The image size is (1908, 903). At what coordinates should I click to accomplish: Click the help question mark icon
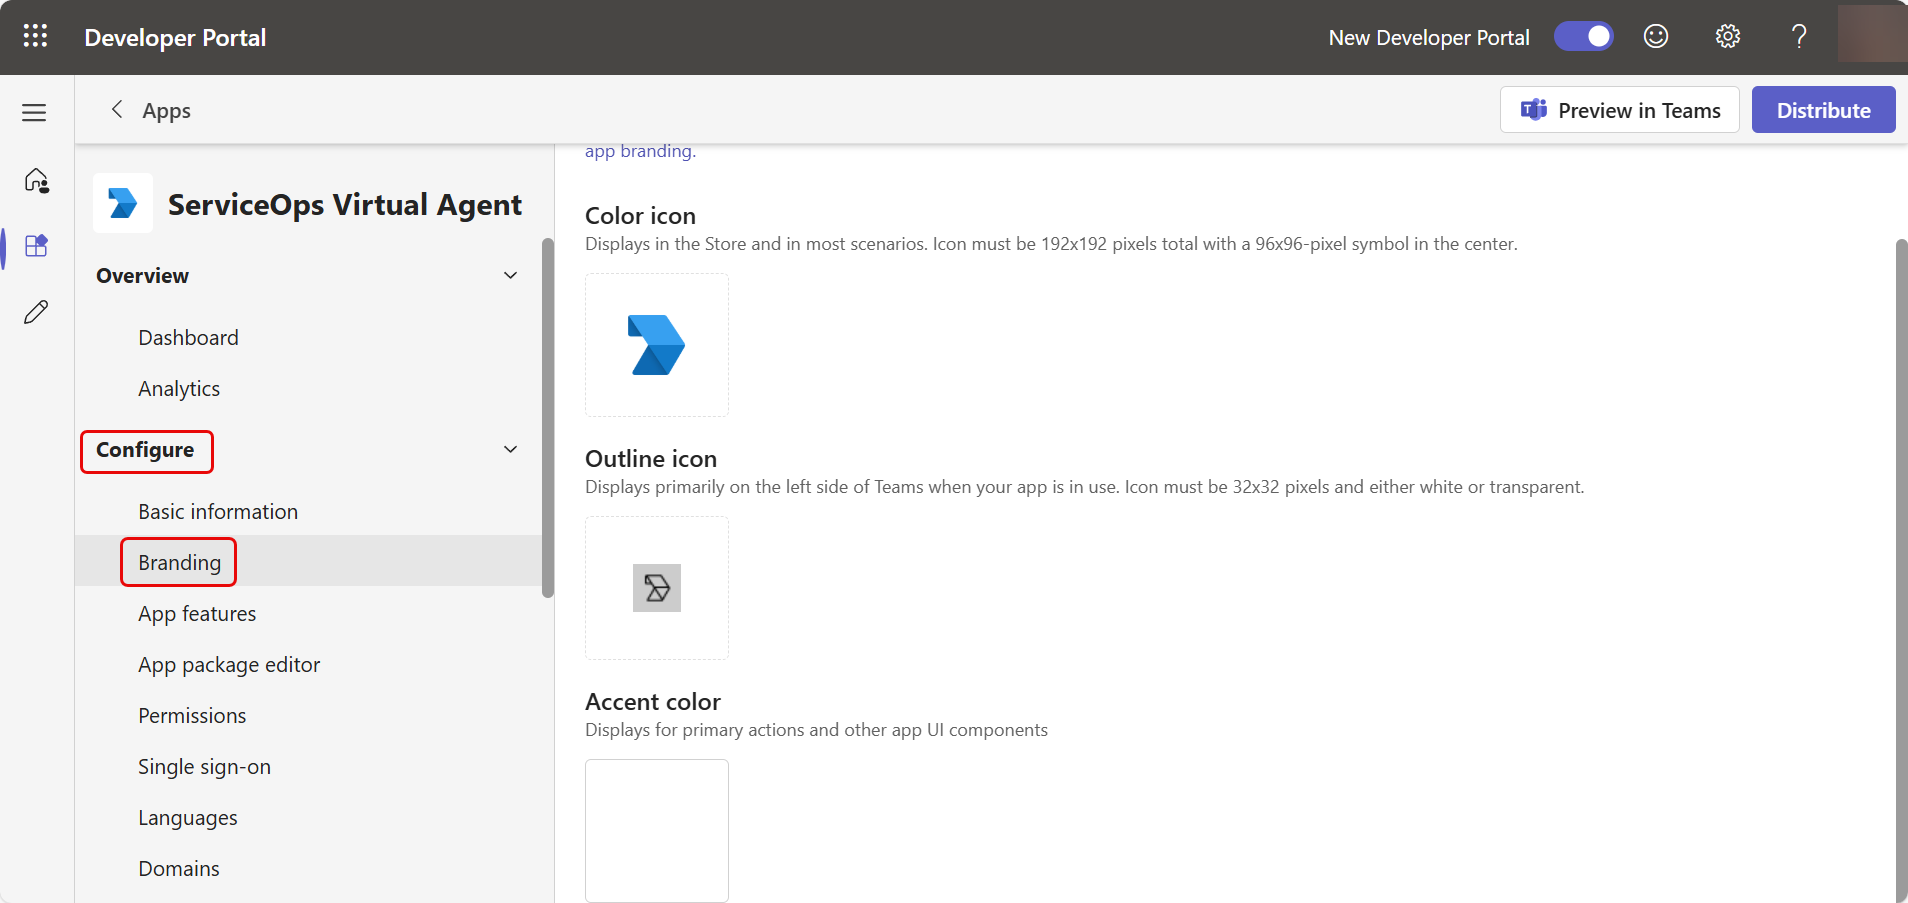pyautogui.click(x=1798, y=37)
